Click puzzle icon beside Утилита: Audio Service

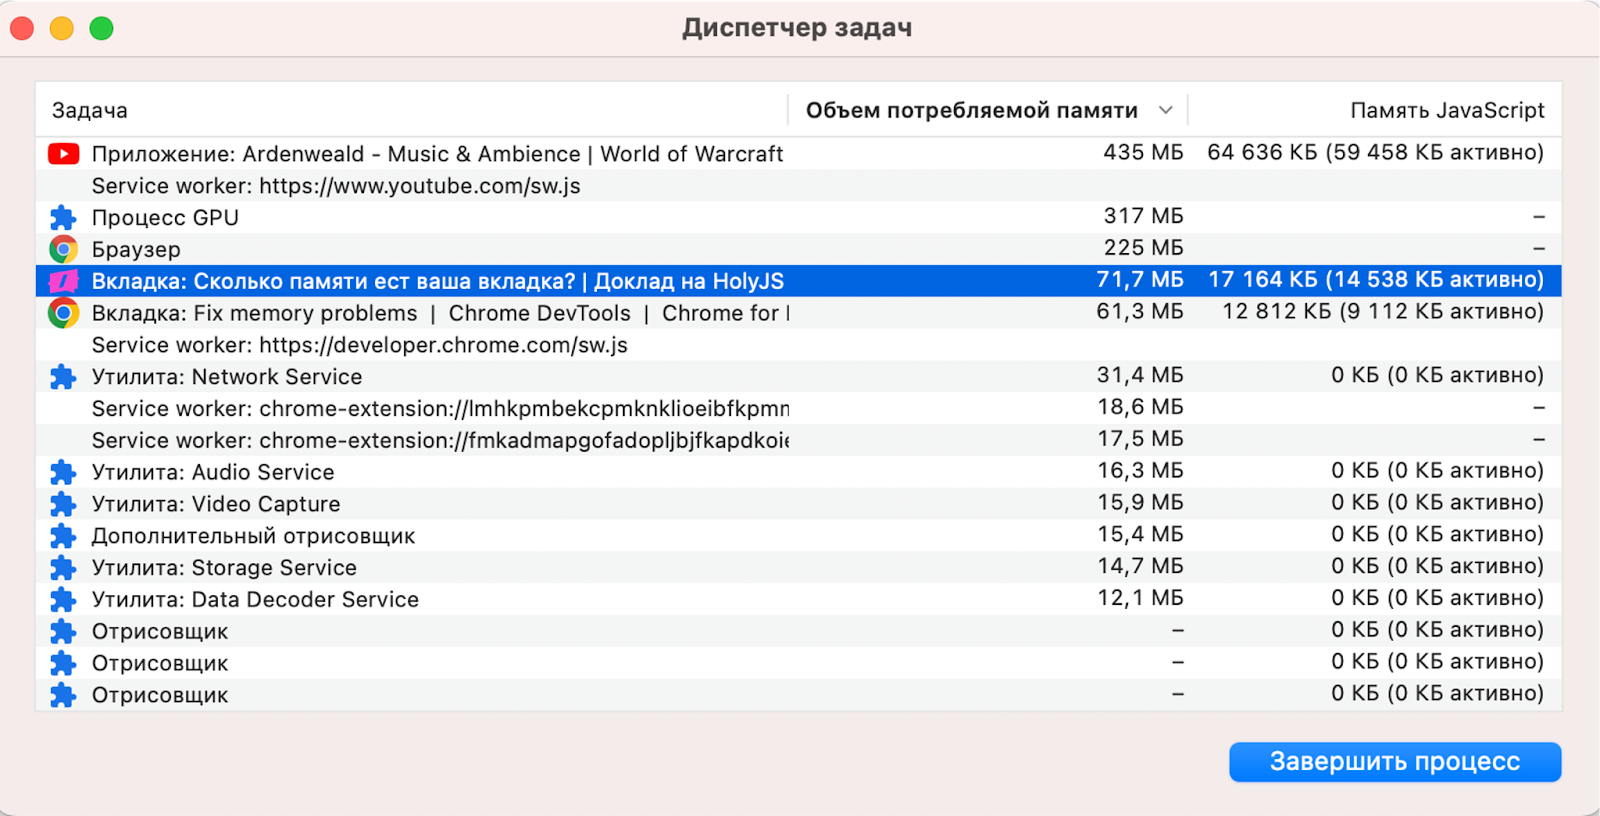(x=63, y=472)
